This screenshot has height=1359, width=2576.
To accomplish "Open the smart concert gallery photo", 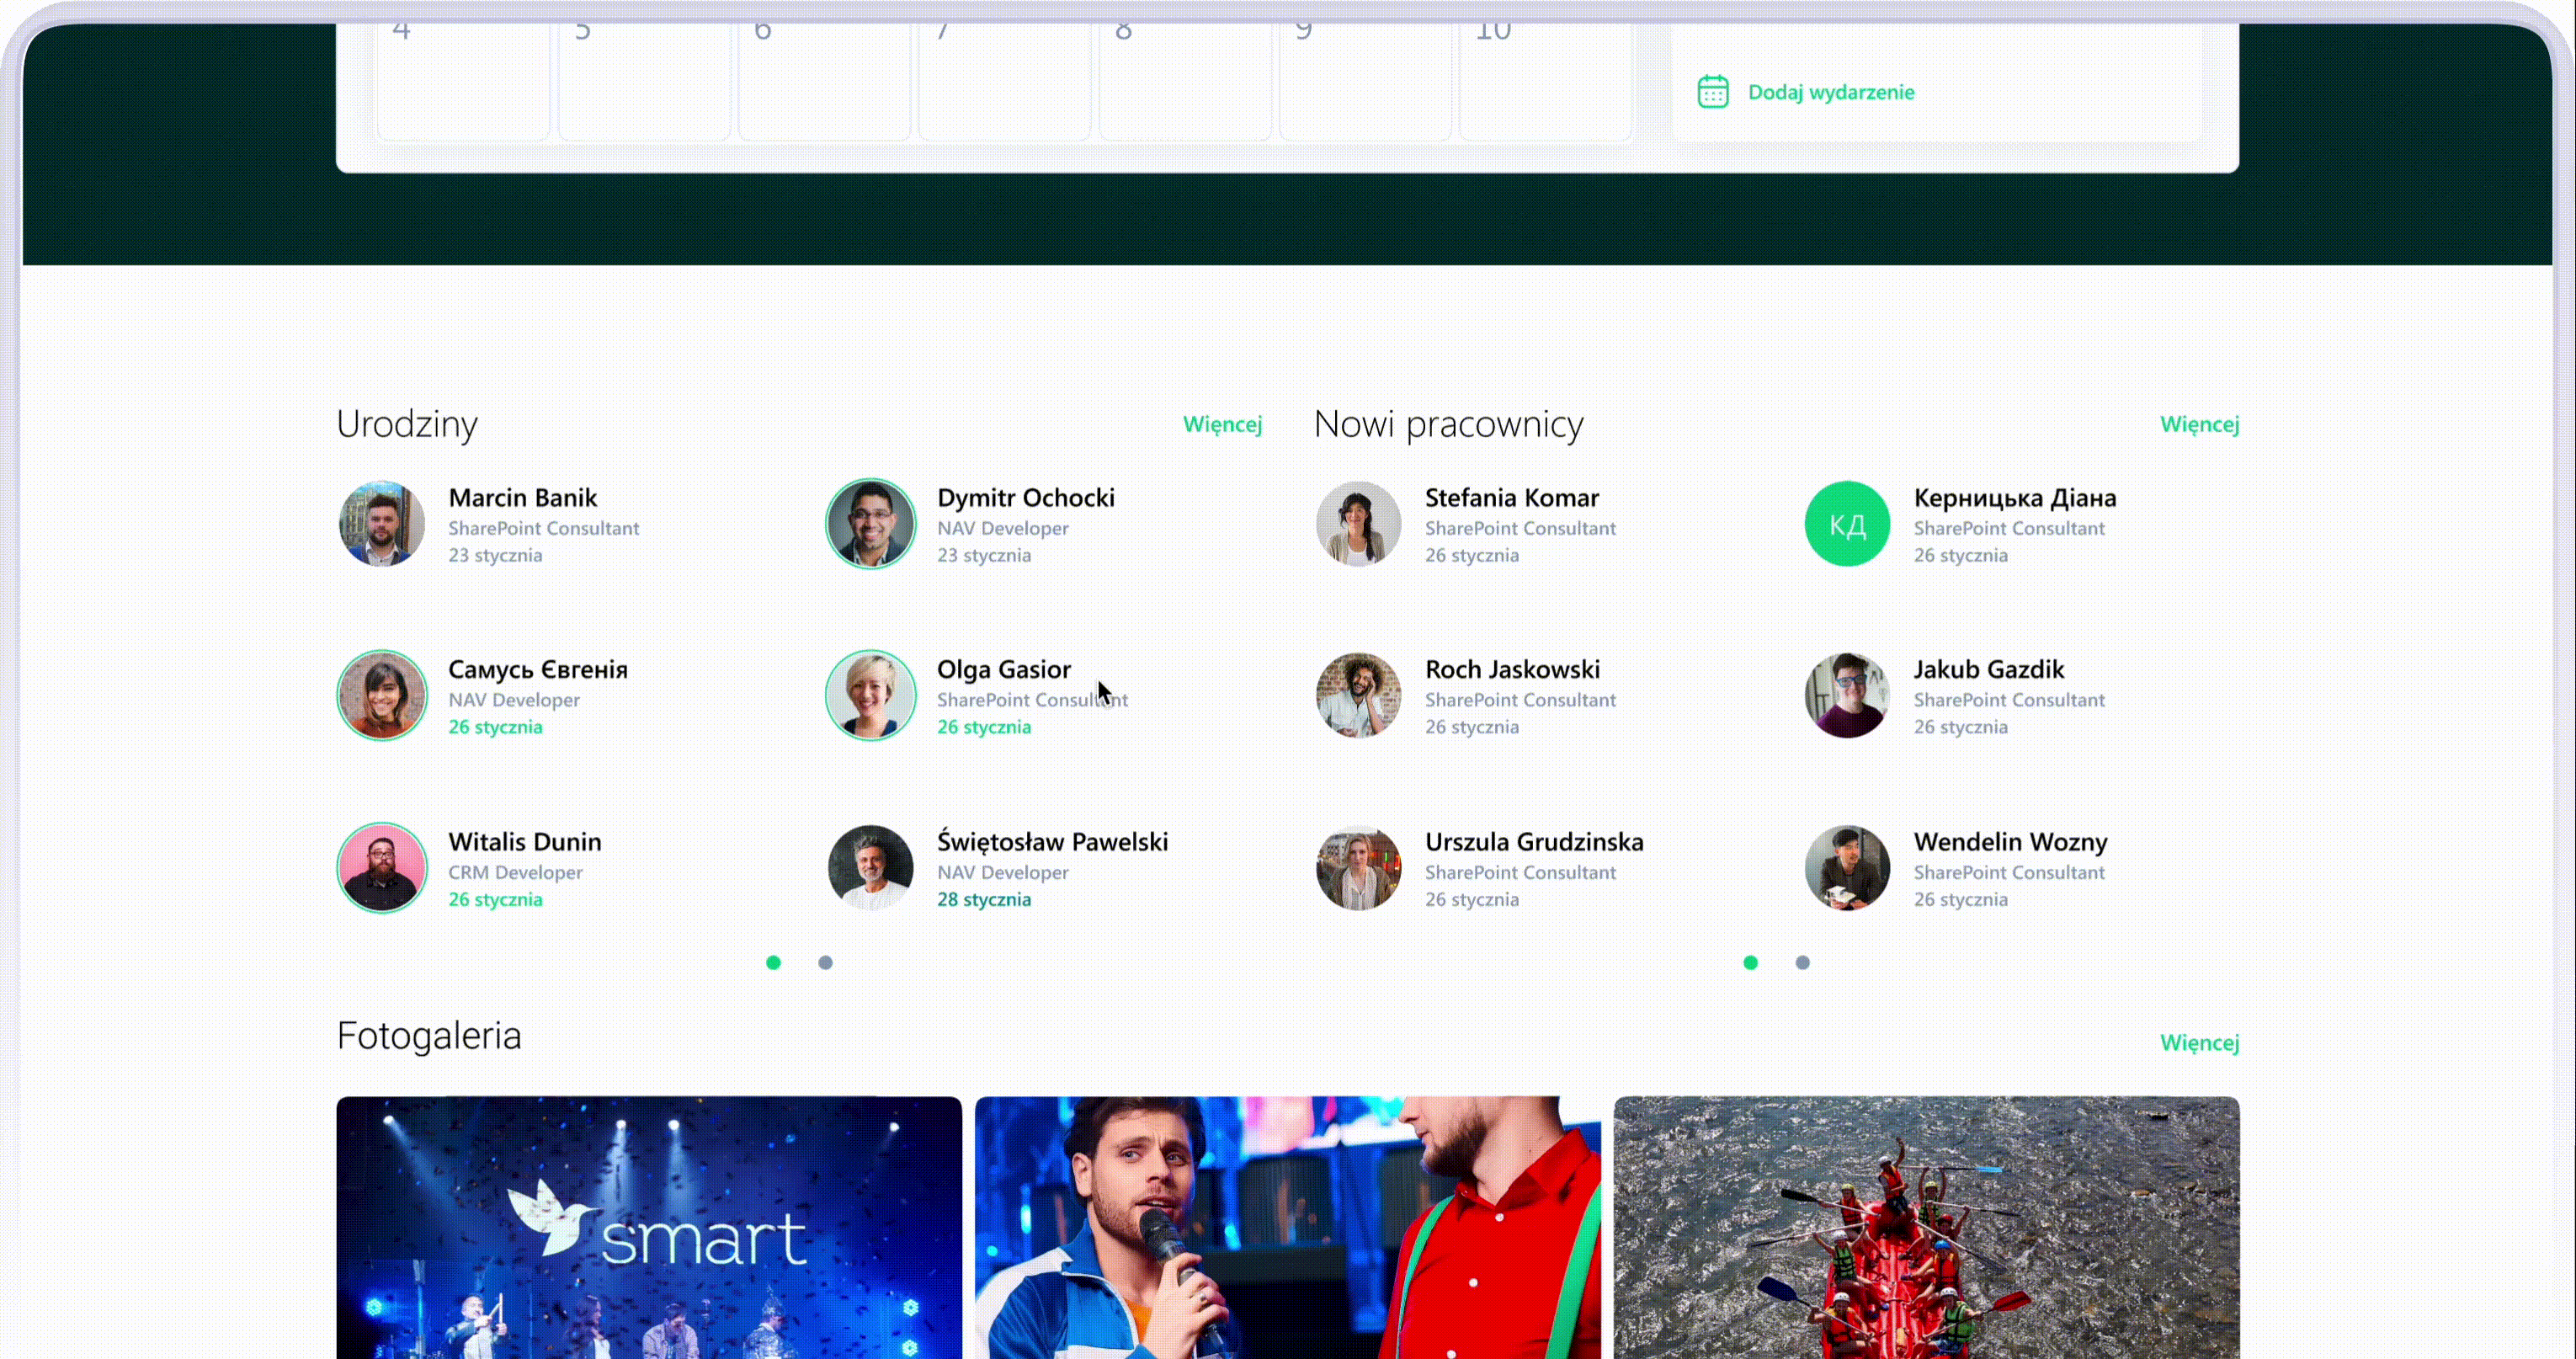I will (649, 1227).
